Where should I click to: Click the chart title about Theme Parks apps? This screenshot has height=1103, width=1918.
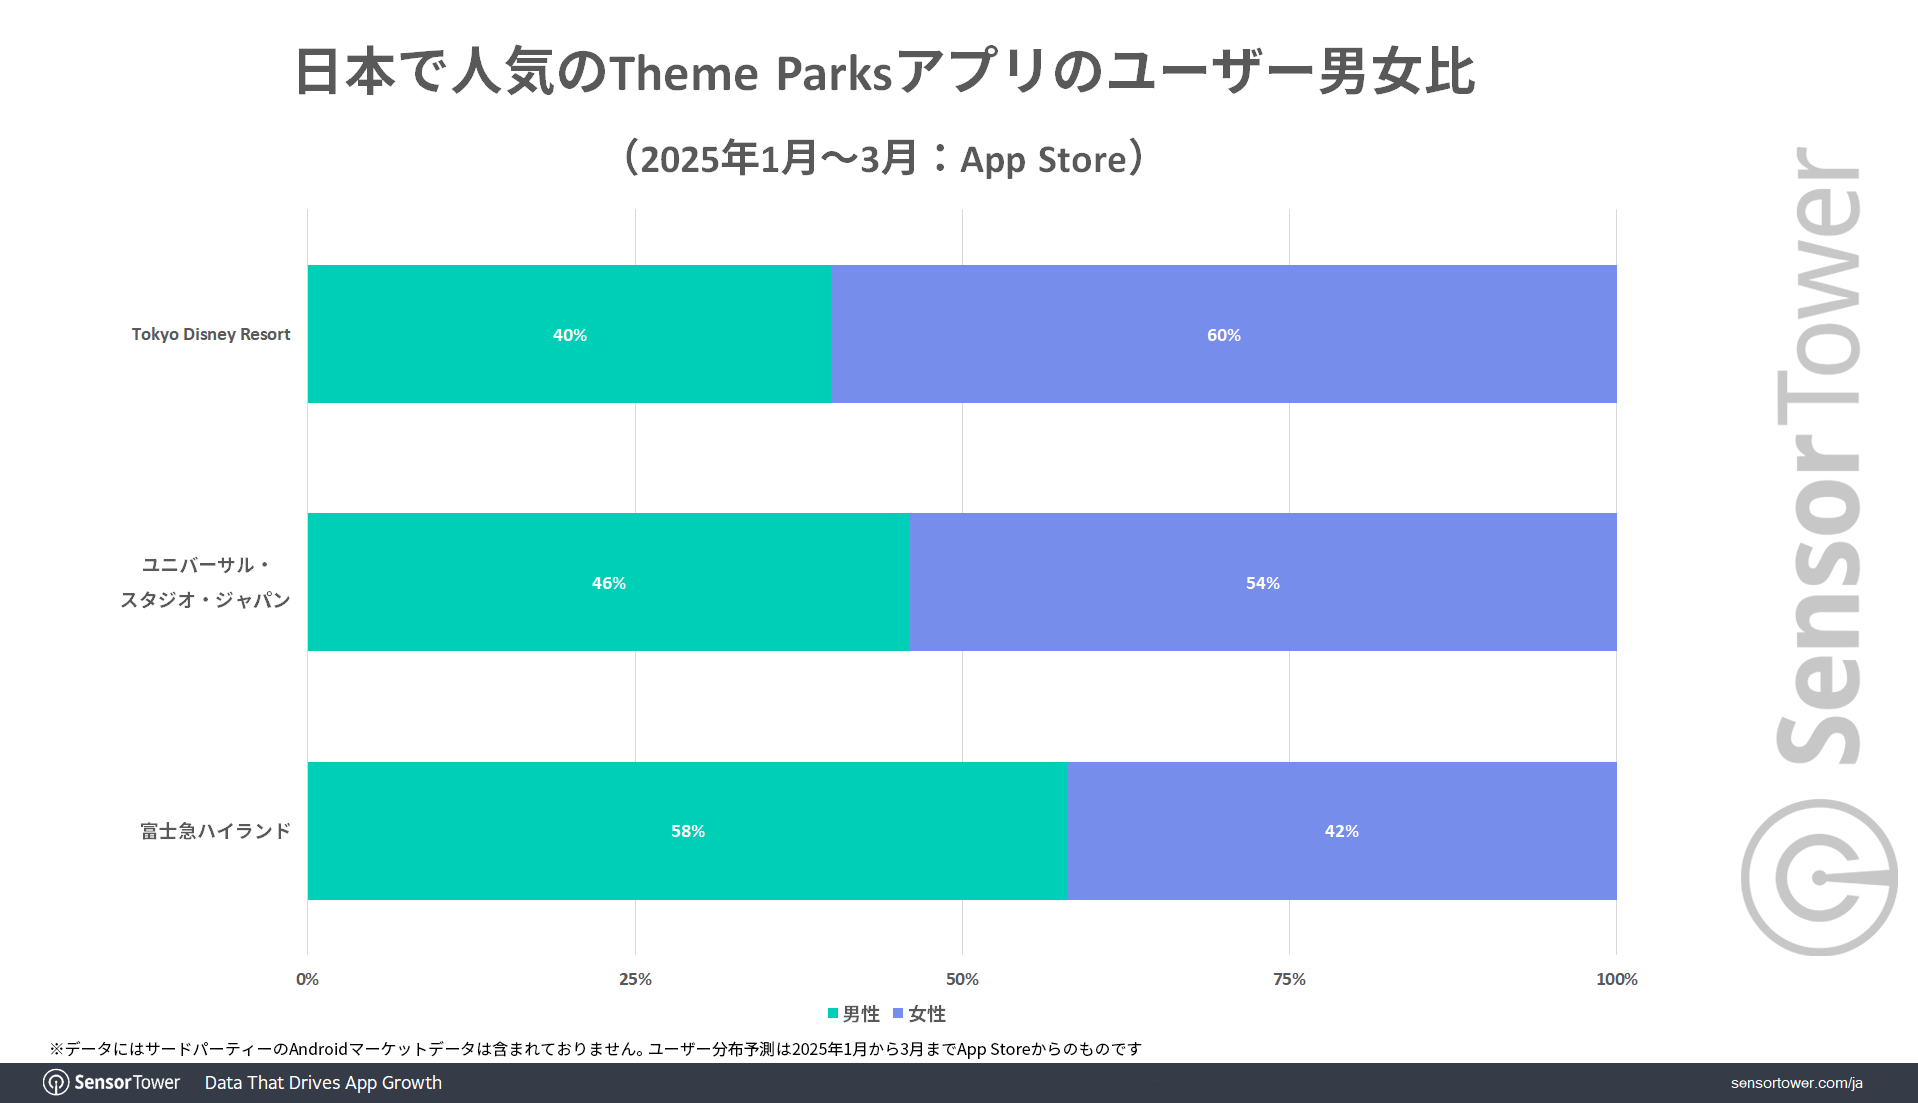[884, 72]
